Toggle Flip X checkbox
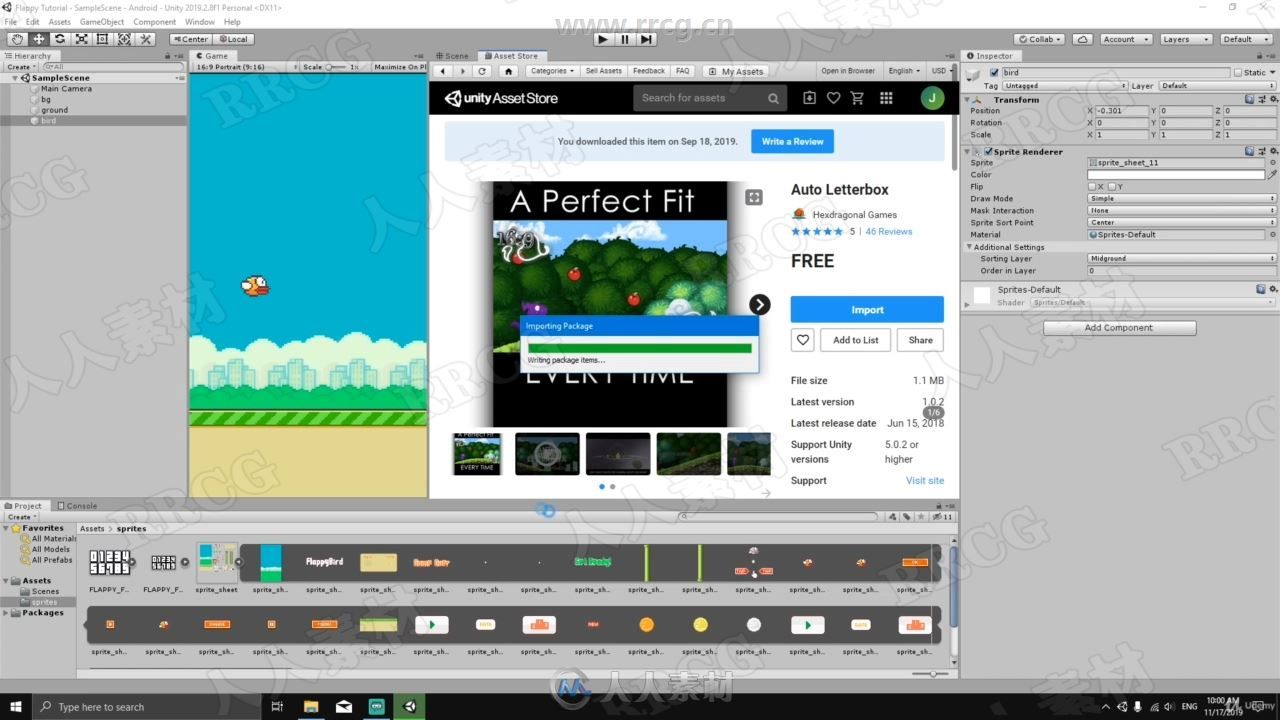This screenshot has height=720, width=1280. click(x=1092, y=187)
